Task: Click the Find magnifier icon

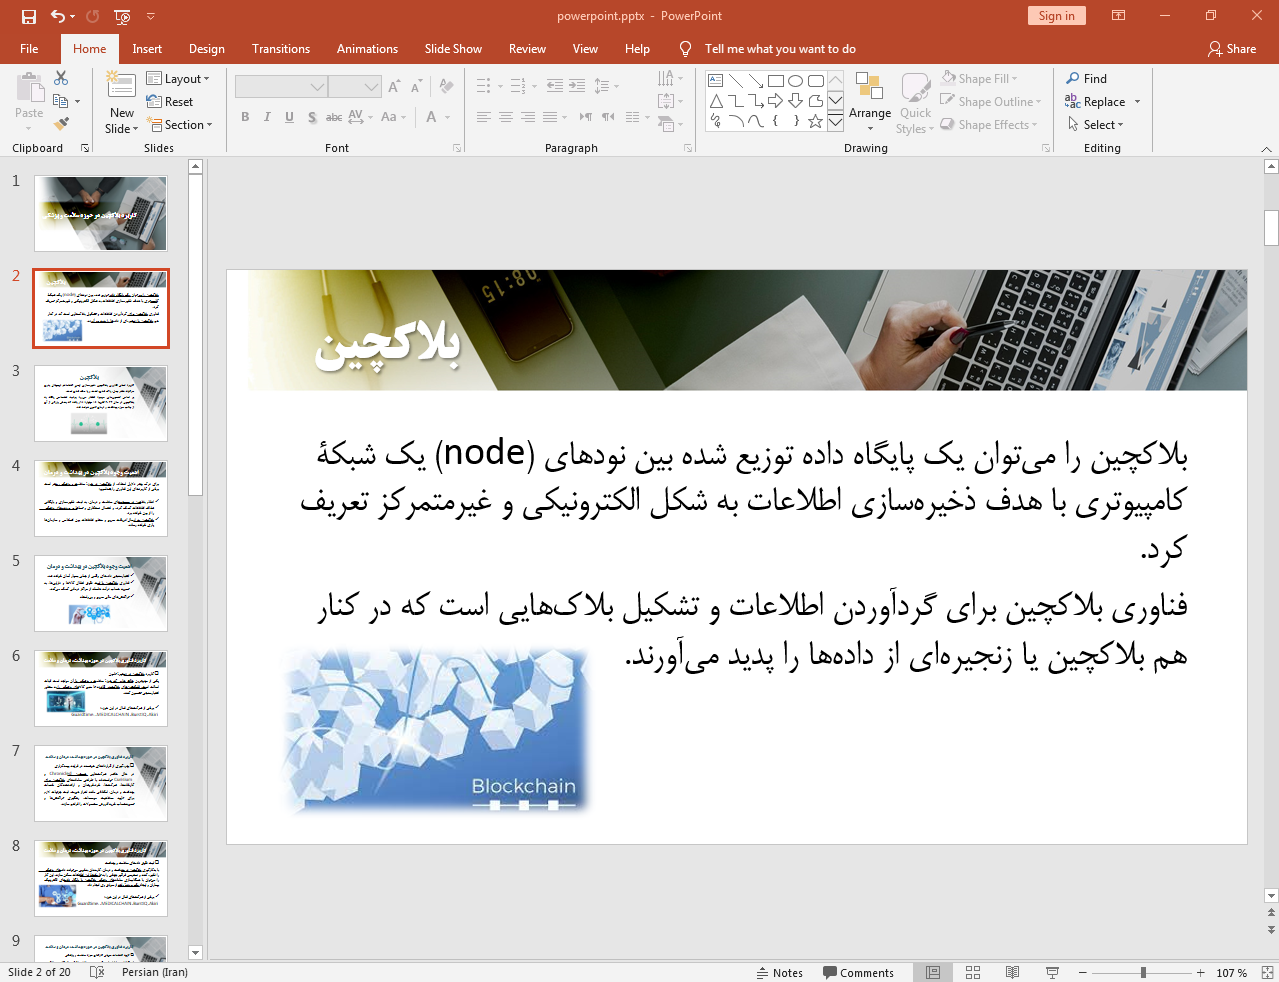Action: pos(1073,78)
